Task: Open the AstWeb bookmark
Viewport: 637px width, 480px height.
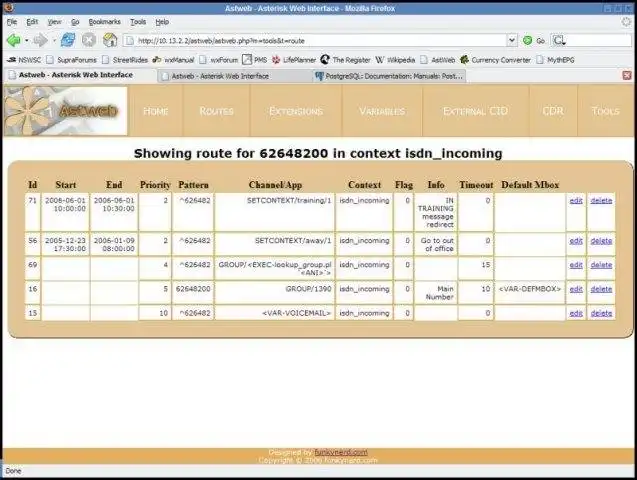Action: [x=438, y=60]
